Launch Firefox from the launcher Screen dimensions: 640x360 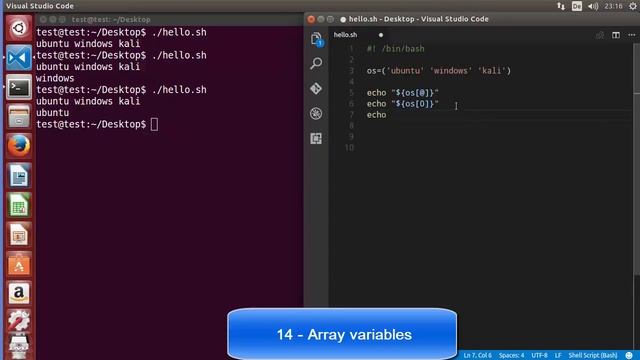point(18,146)
